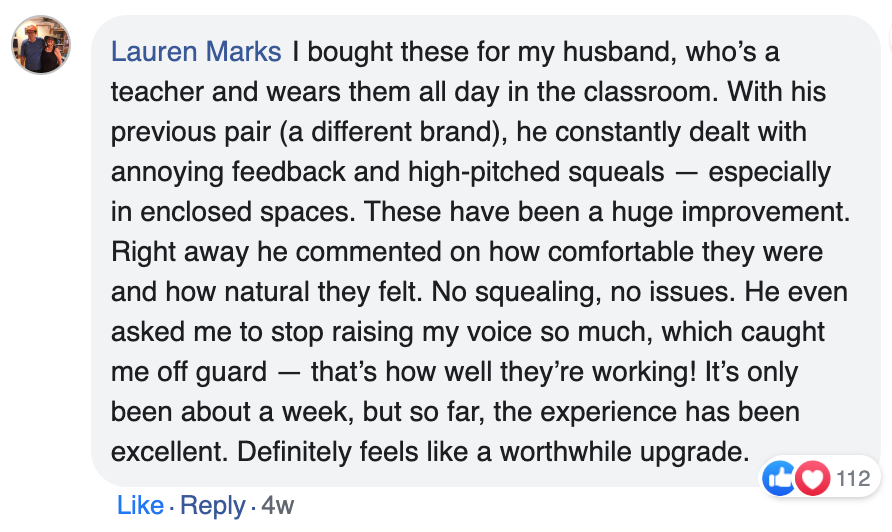Open the Lauren Marks profile name link
Image resolution: width=892 pixels, height=532 pixels.
click(196, 52)
